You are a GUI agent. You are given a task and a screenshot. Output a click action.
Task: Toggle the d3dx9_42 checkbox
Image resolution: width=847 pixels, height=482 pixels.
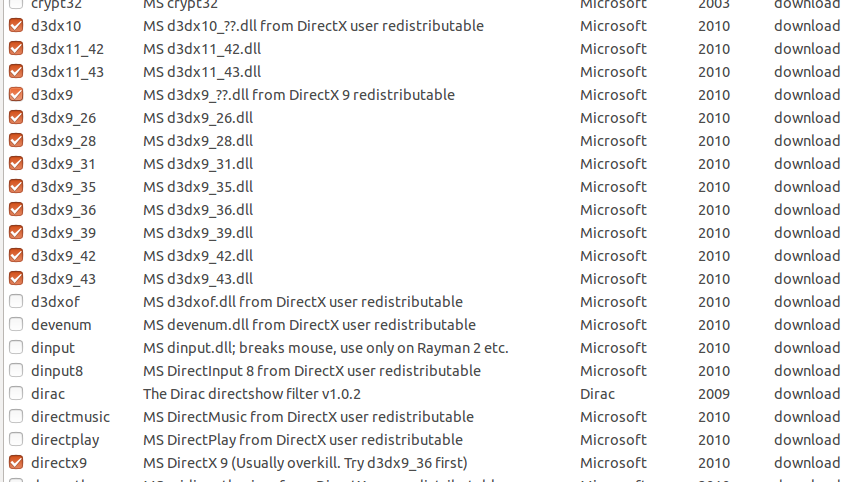click(x=16, y=255)
